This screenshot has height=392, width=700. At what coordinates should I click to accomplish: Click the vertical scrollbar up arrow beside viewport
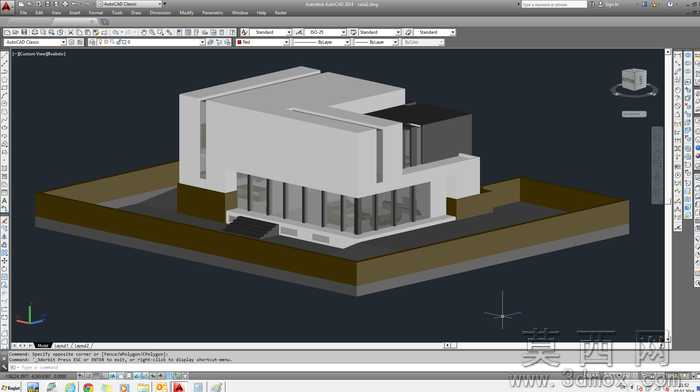tap(668, 52)
